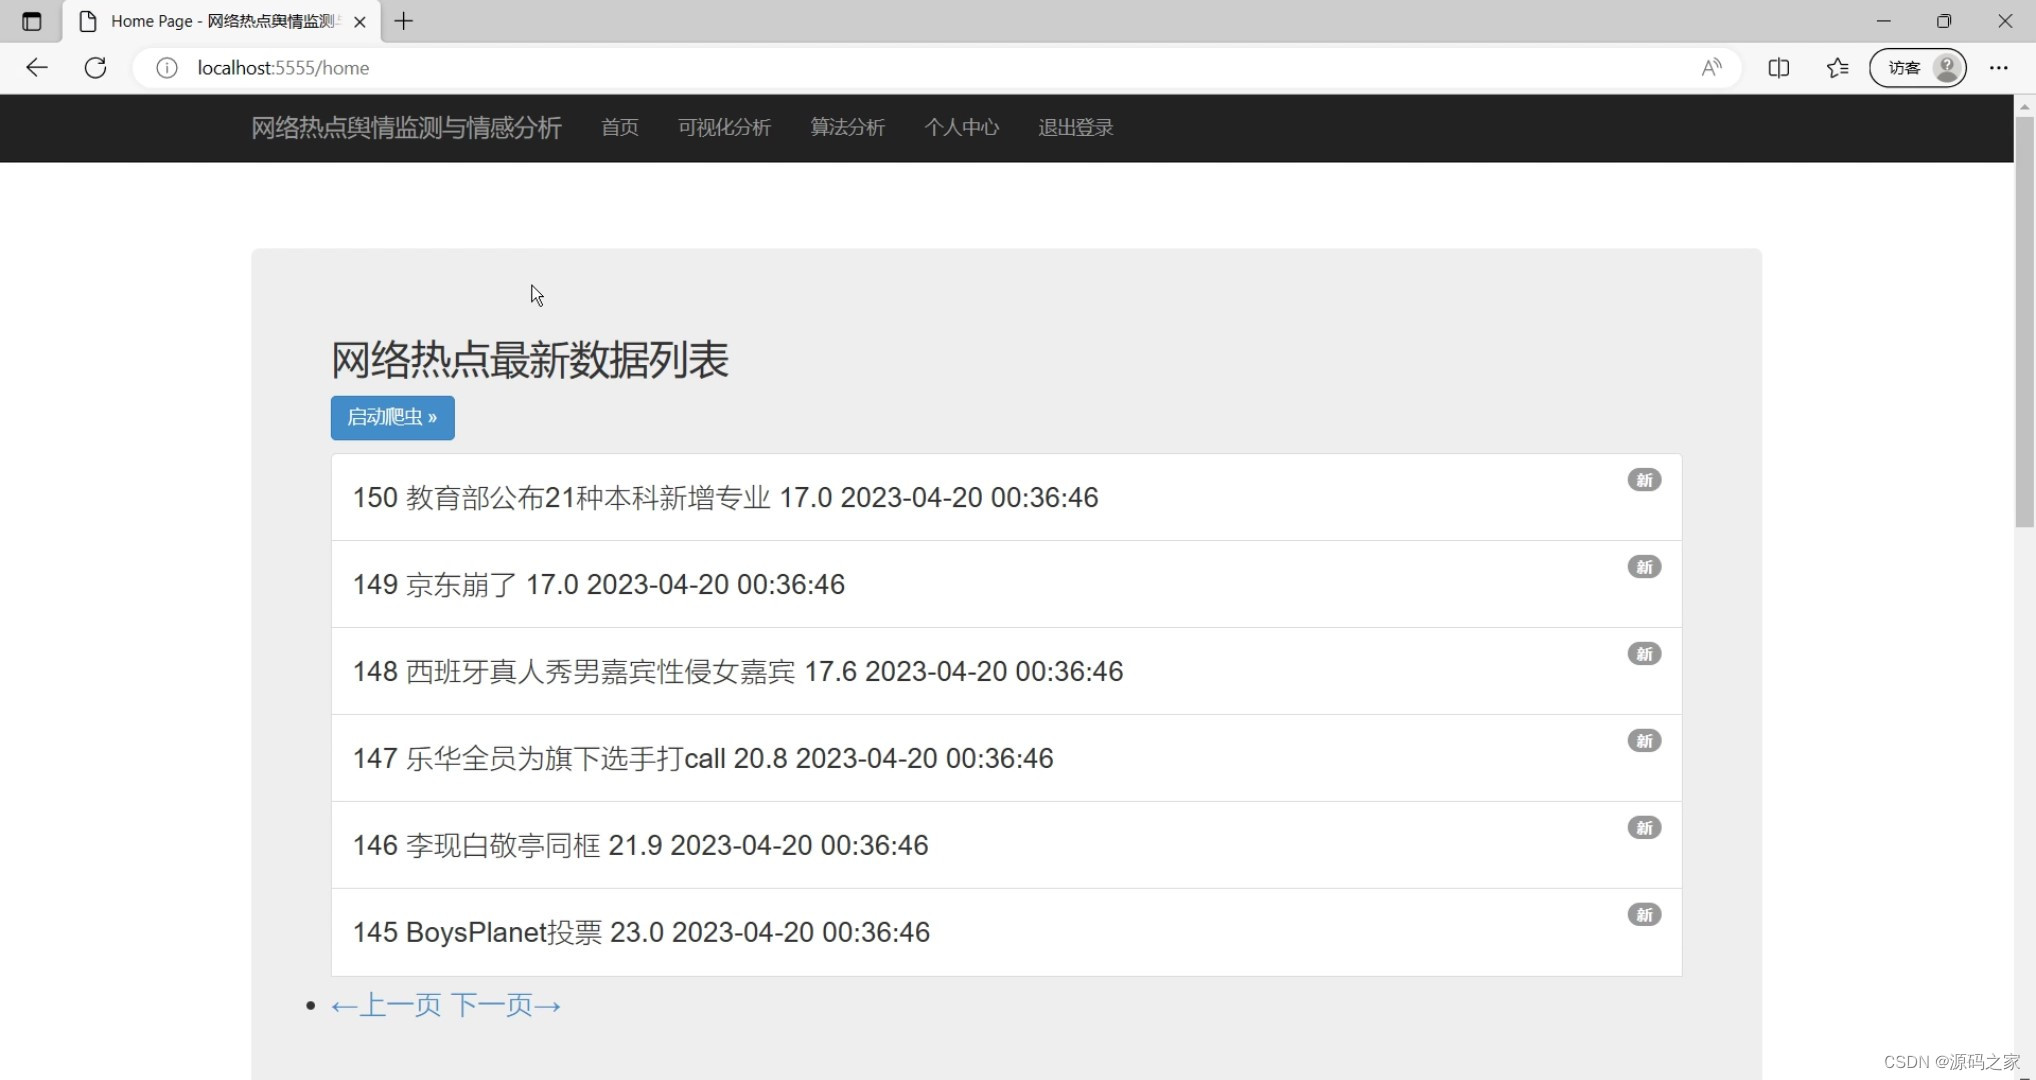Start Read Aloud from the toolbar
Screen dimensions: 2036x1080
1711,67
